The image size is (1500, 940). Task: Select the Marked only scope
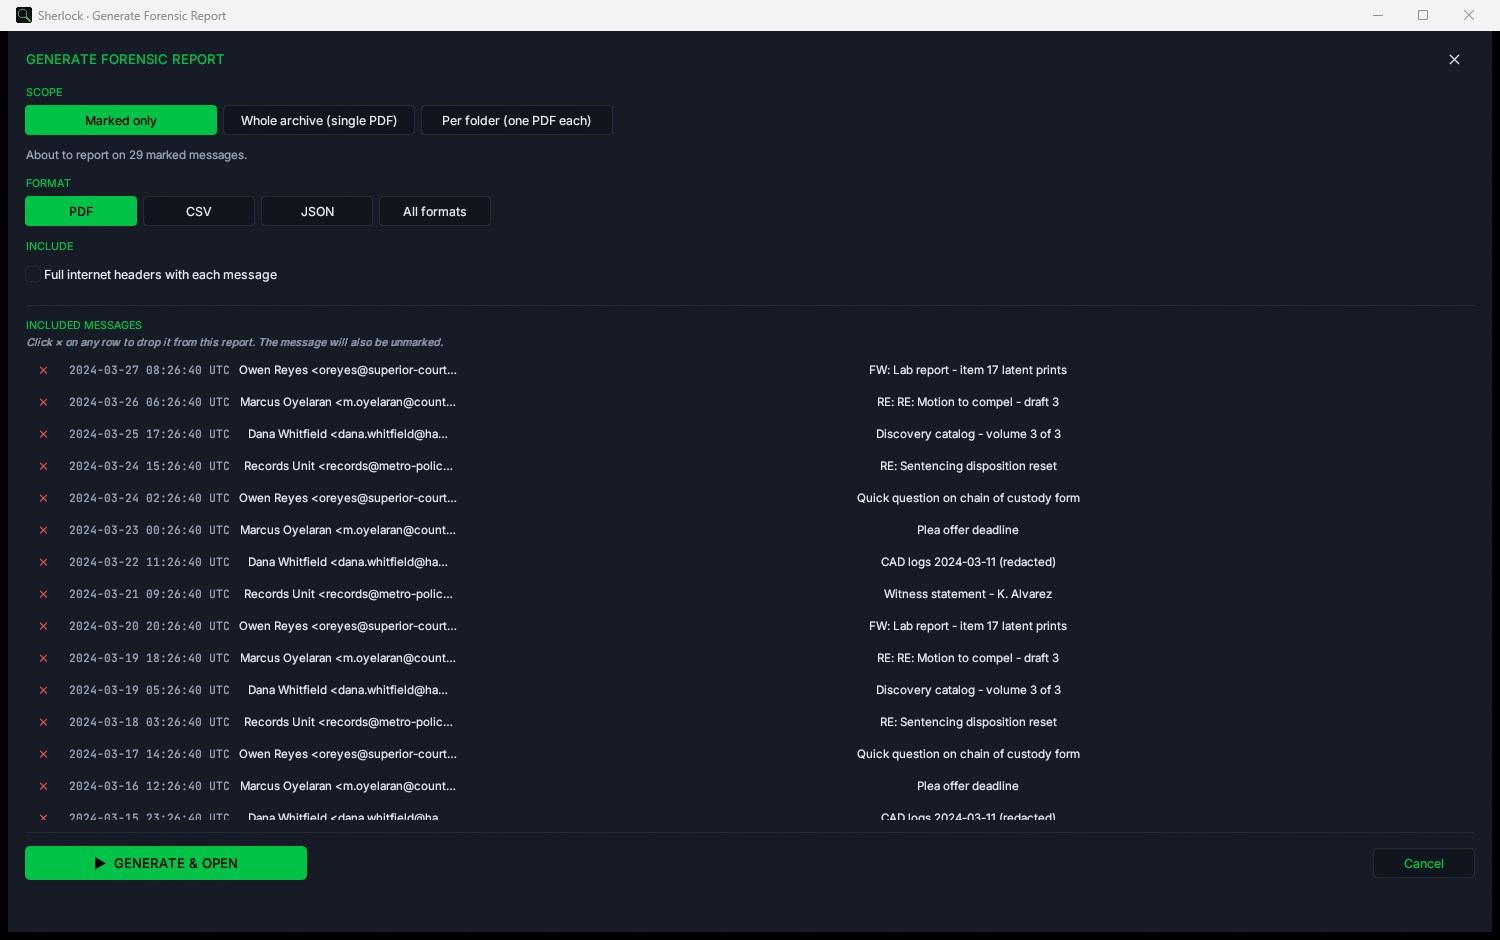tap(121, 120)
